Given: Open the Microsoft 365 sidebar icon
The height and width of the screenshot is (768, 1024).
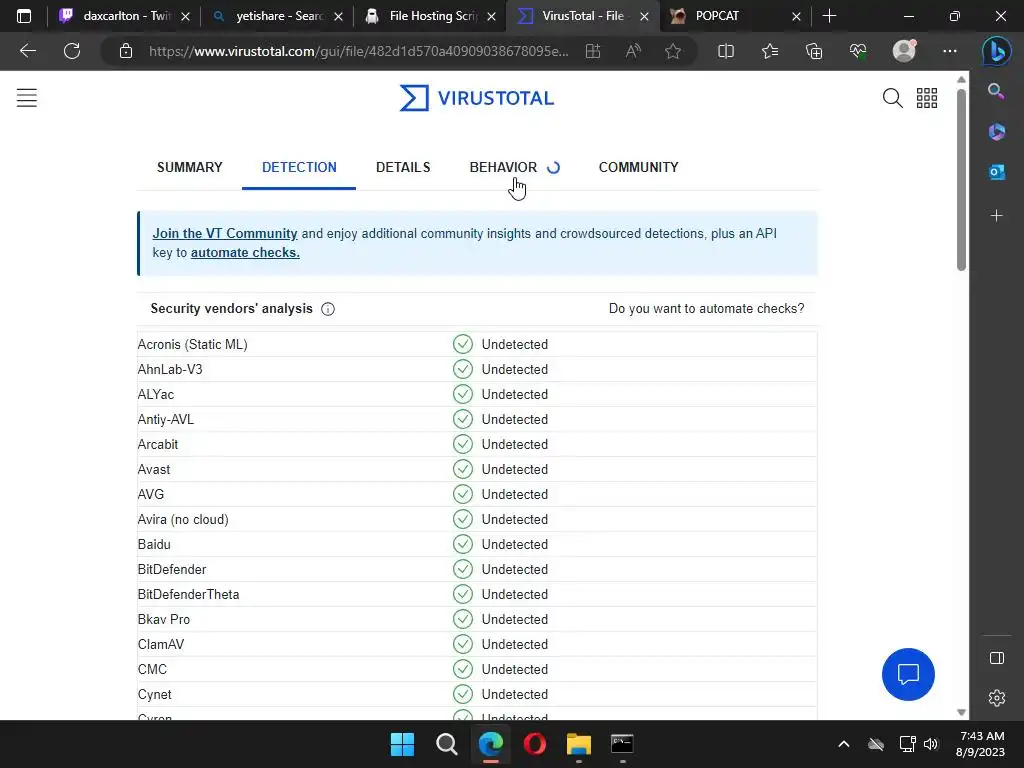Looking at the screenshot, I should [997, 131].
